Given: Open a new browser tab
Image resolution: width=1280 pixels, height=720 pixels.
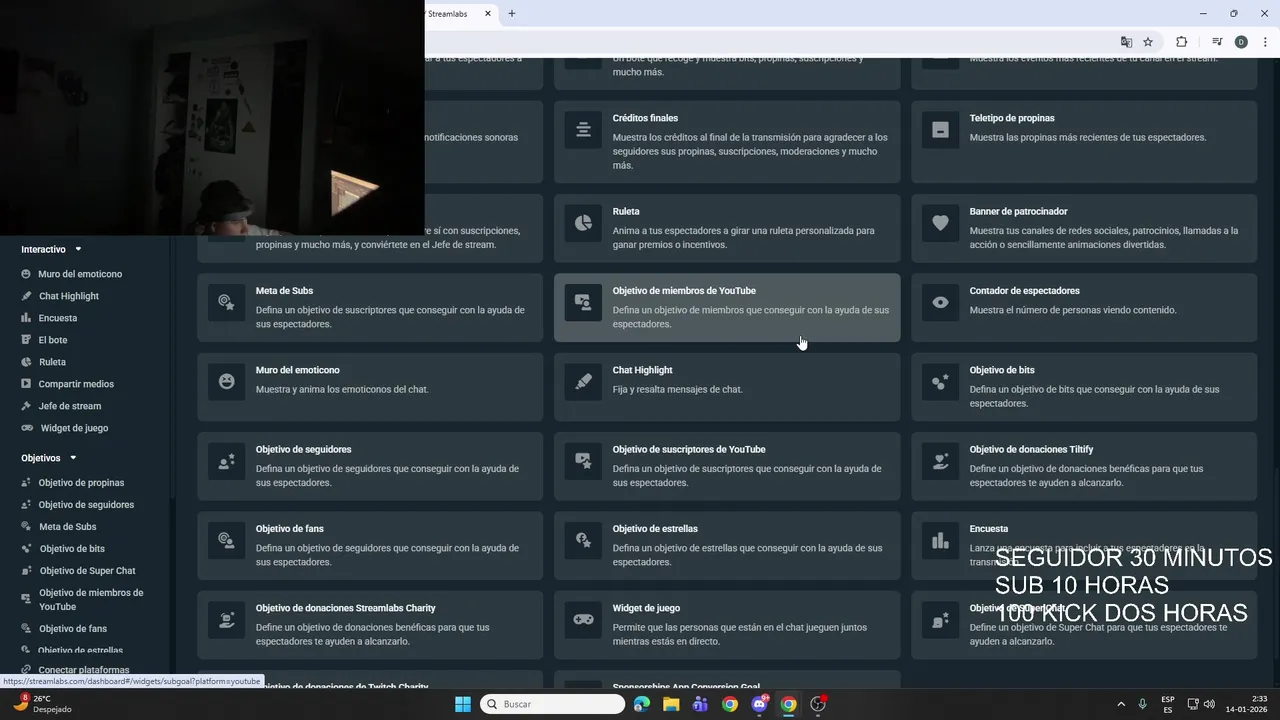Looking at the screenshot, I should 512,14.
